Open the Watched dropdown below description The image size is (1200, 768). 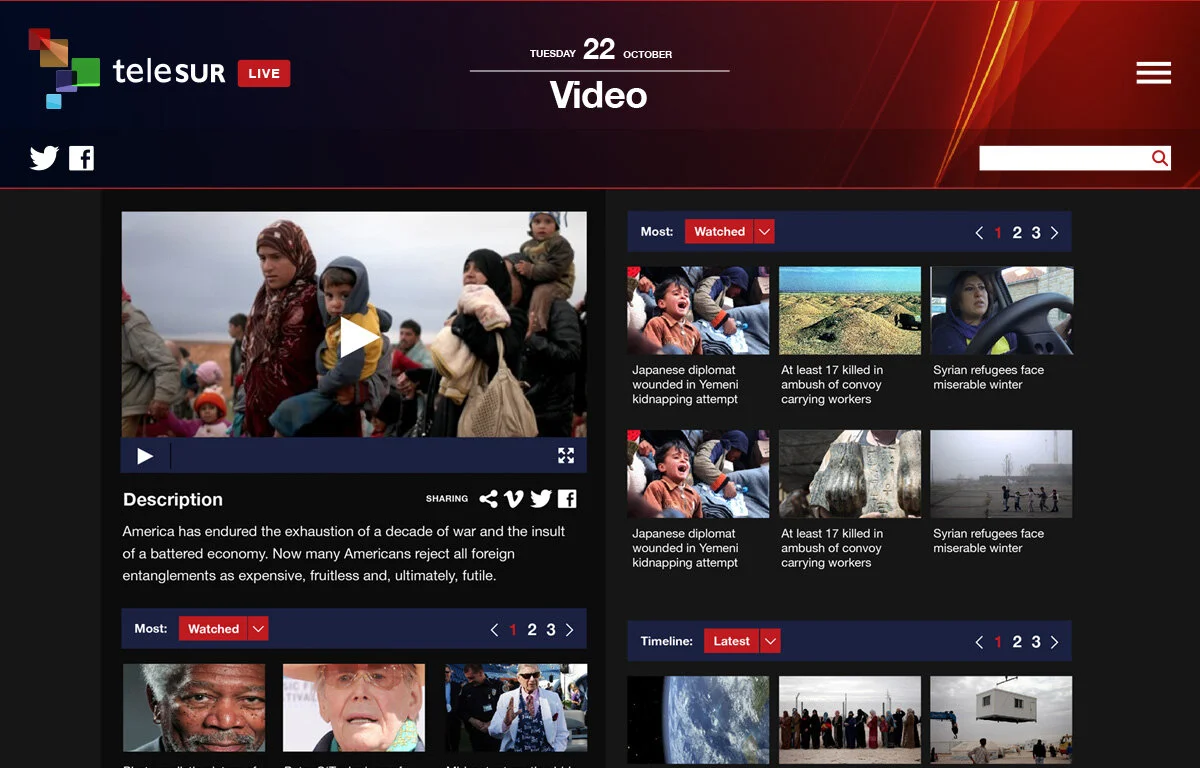pyautogui.click(x=258, y=629)
